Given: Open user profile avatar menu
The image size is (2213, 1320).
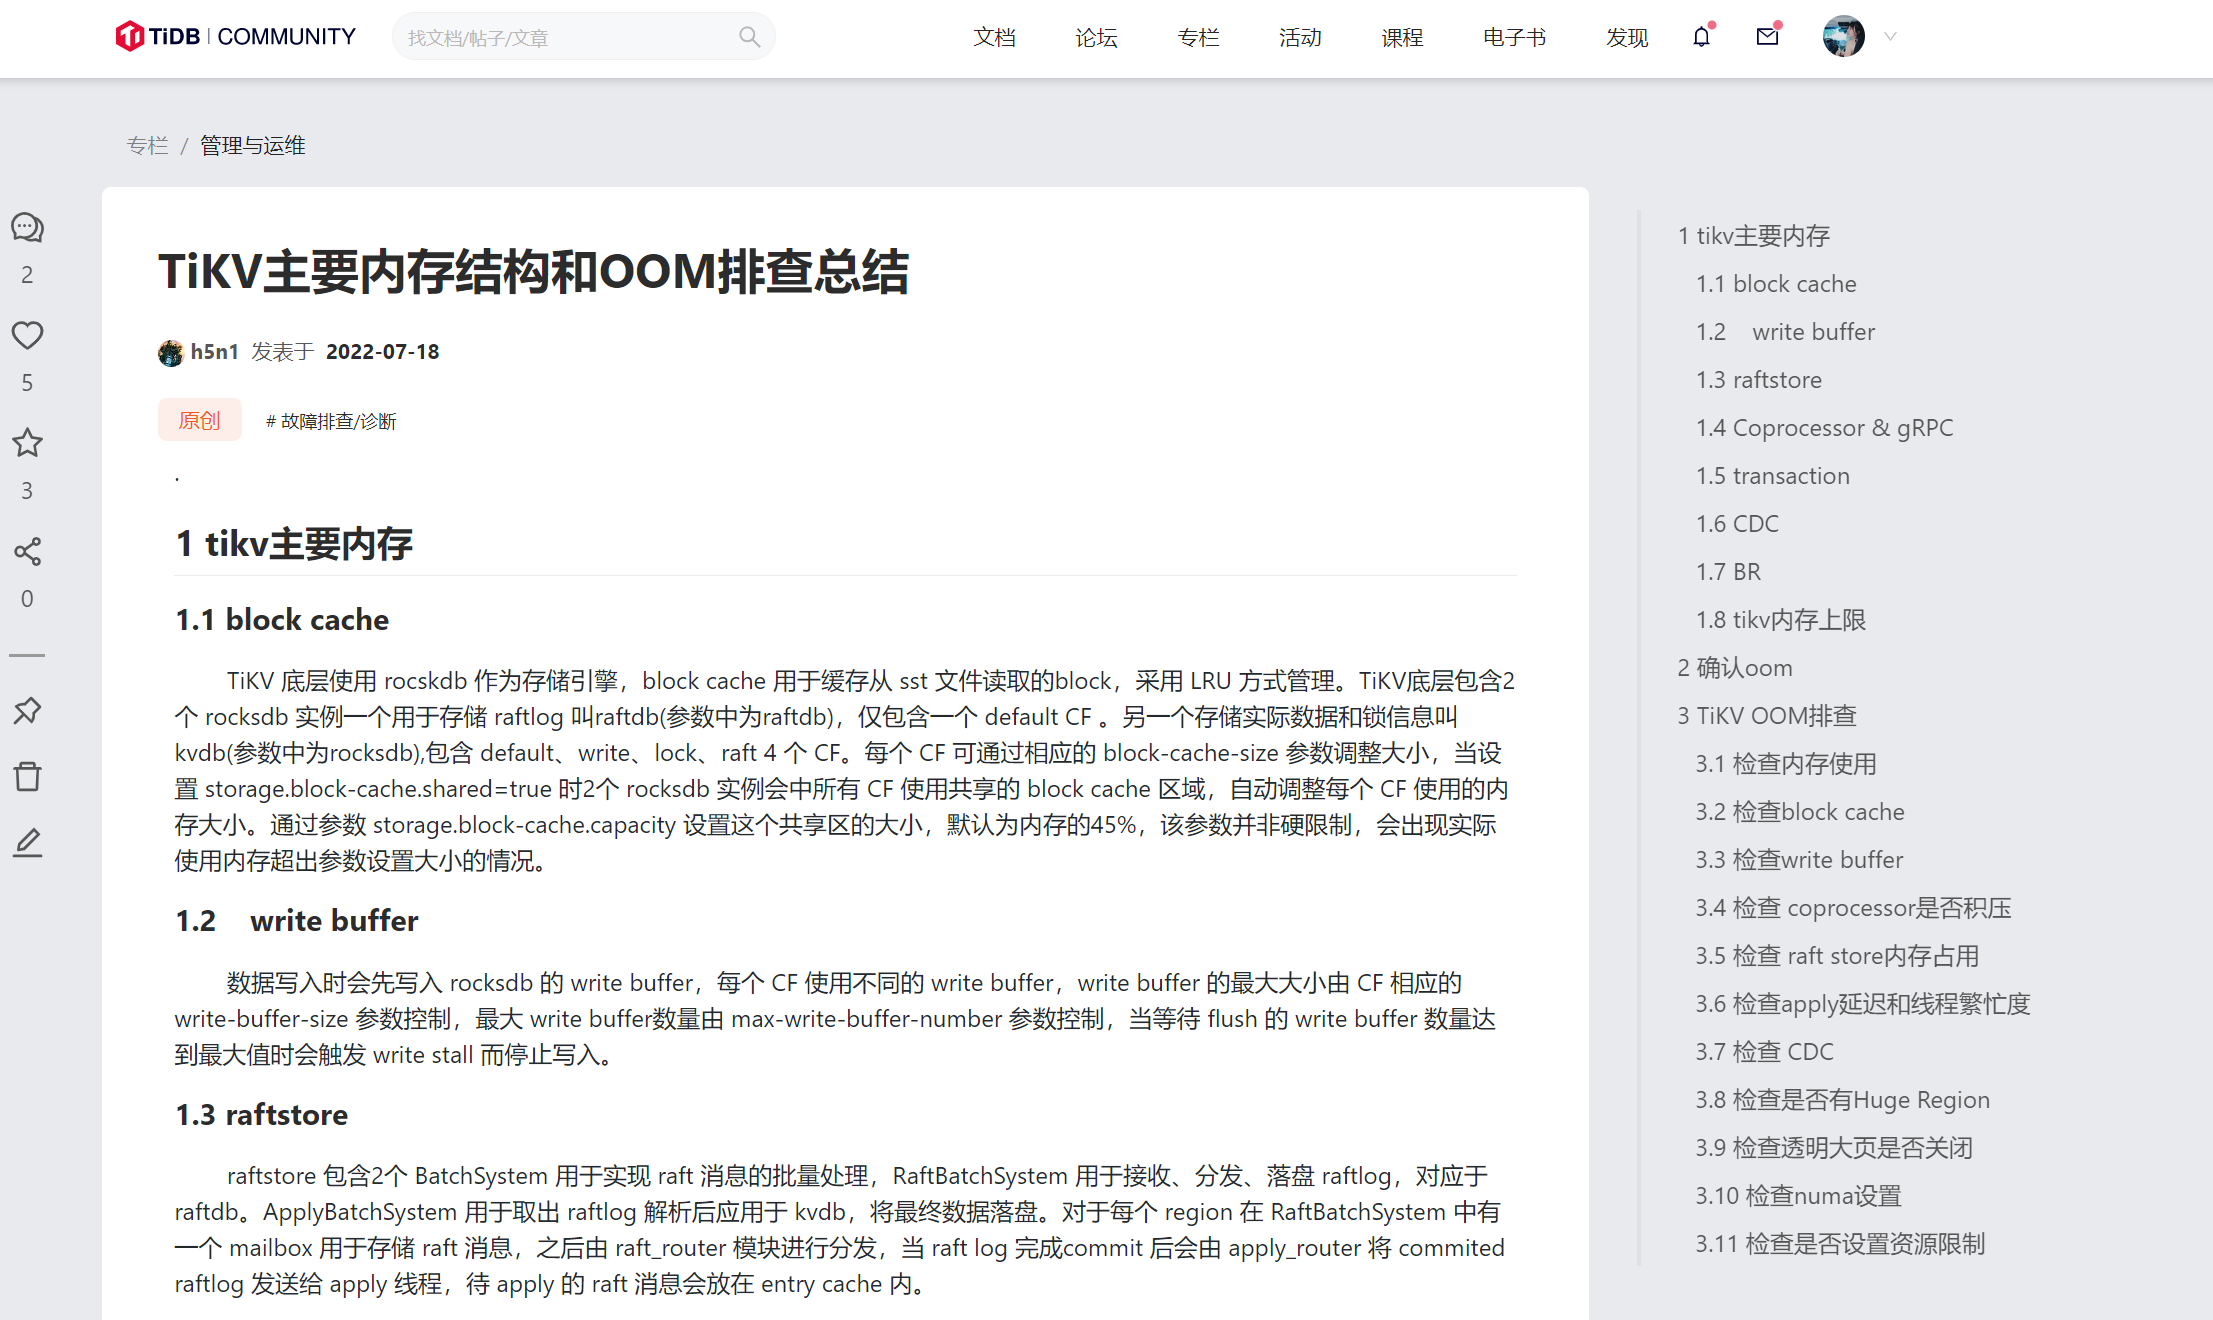Looking at the screenshot, I should pos(1843,37).
